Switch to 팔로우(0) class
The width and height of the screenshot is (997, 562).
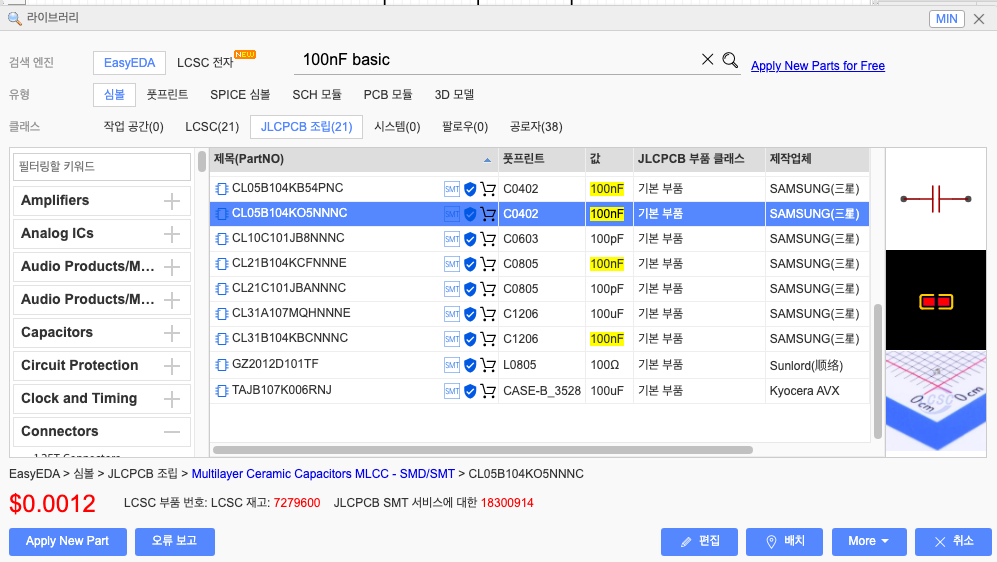[465, 127]
